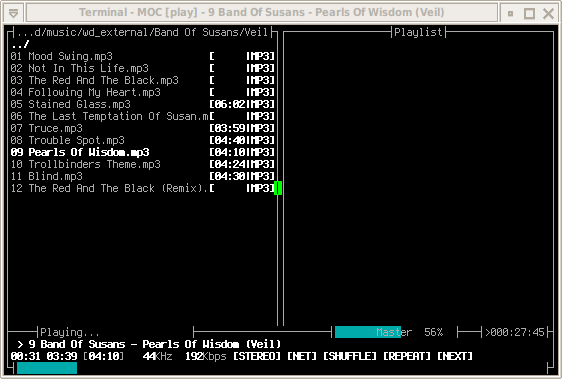The width and height of the screenshot is (562, 379).
Task: Open the window menu arrow icon
Action: pyautogui.click(x=14, y=13)
